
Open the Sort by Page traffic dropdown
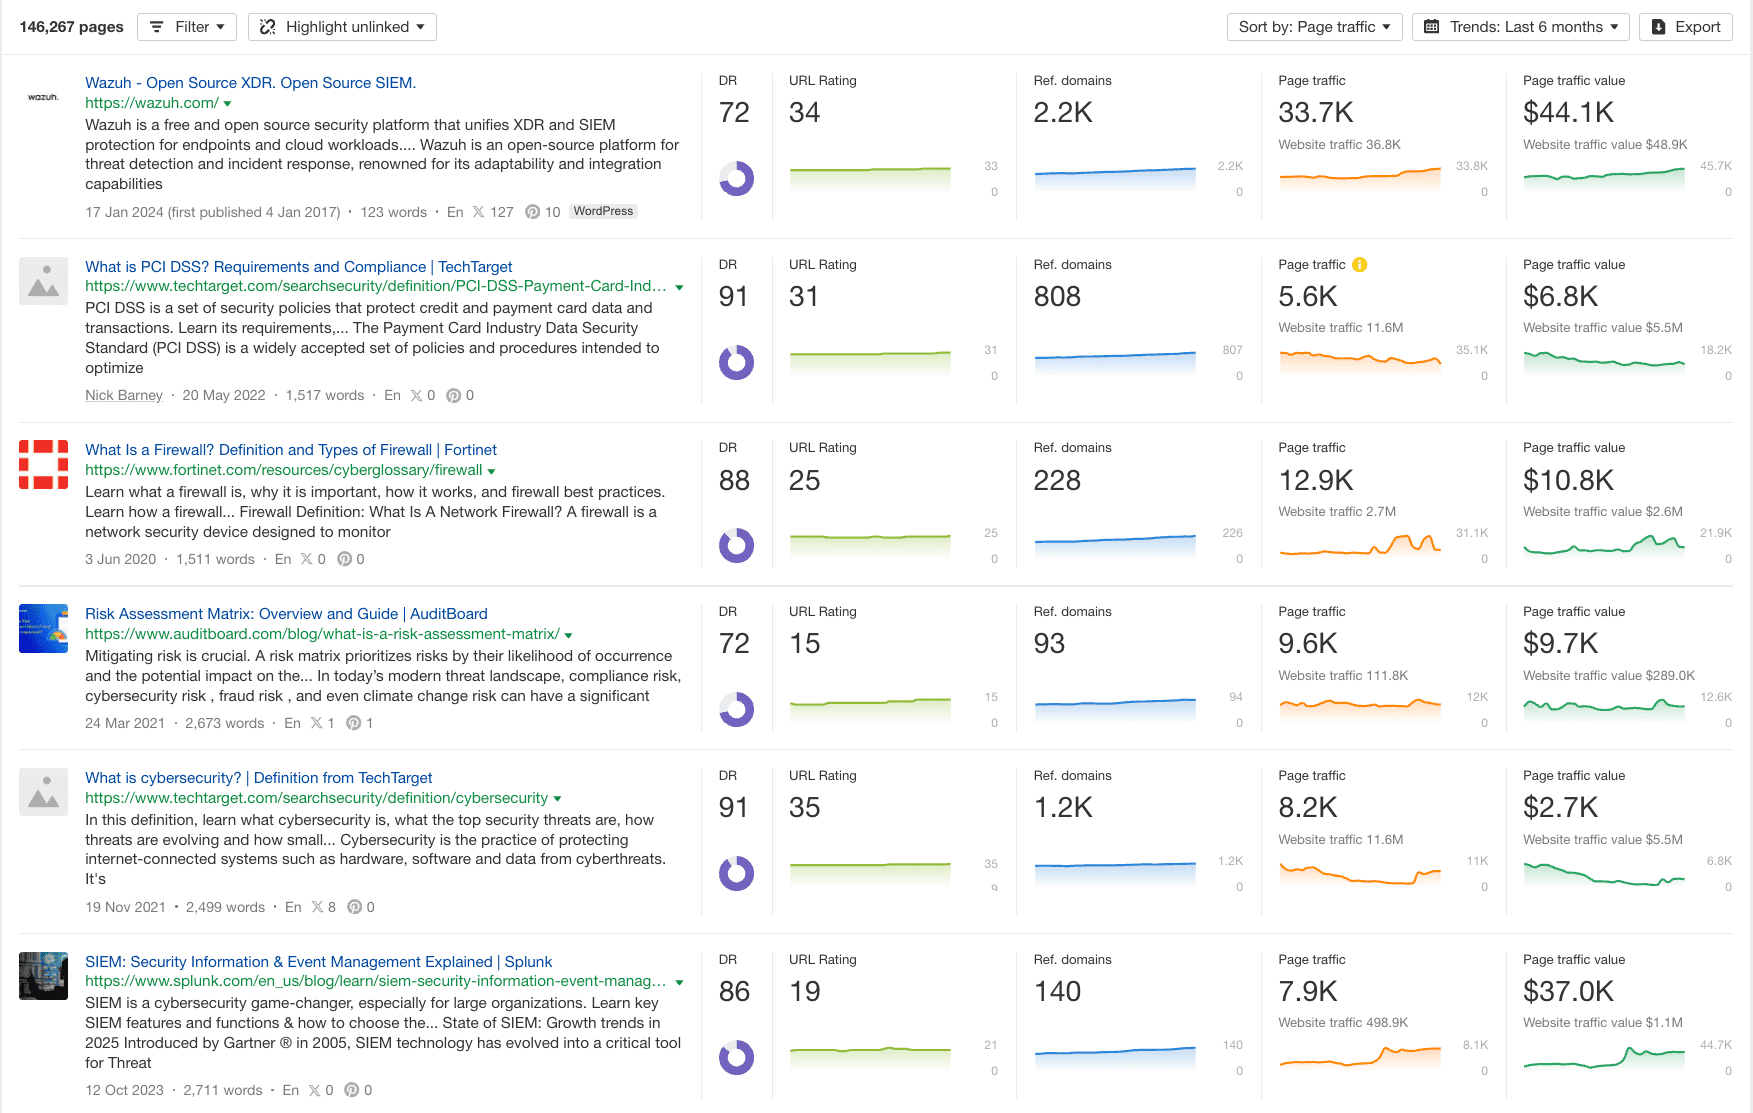click(1314, 27)
